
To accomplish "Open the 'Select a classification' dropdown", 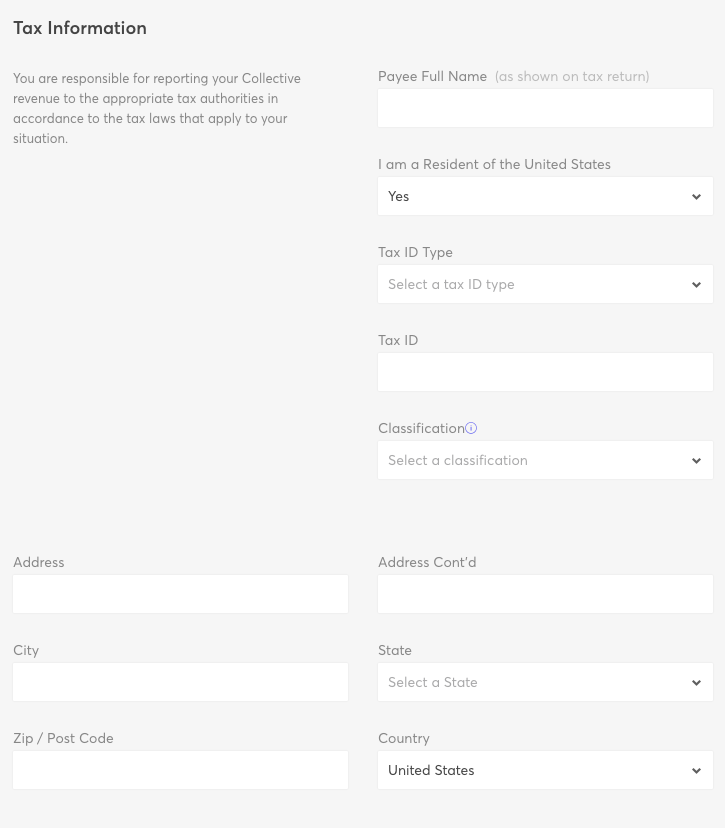I will pyautogui.click(x=530, y=461).
